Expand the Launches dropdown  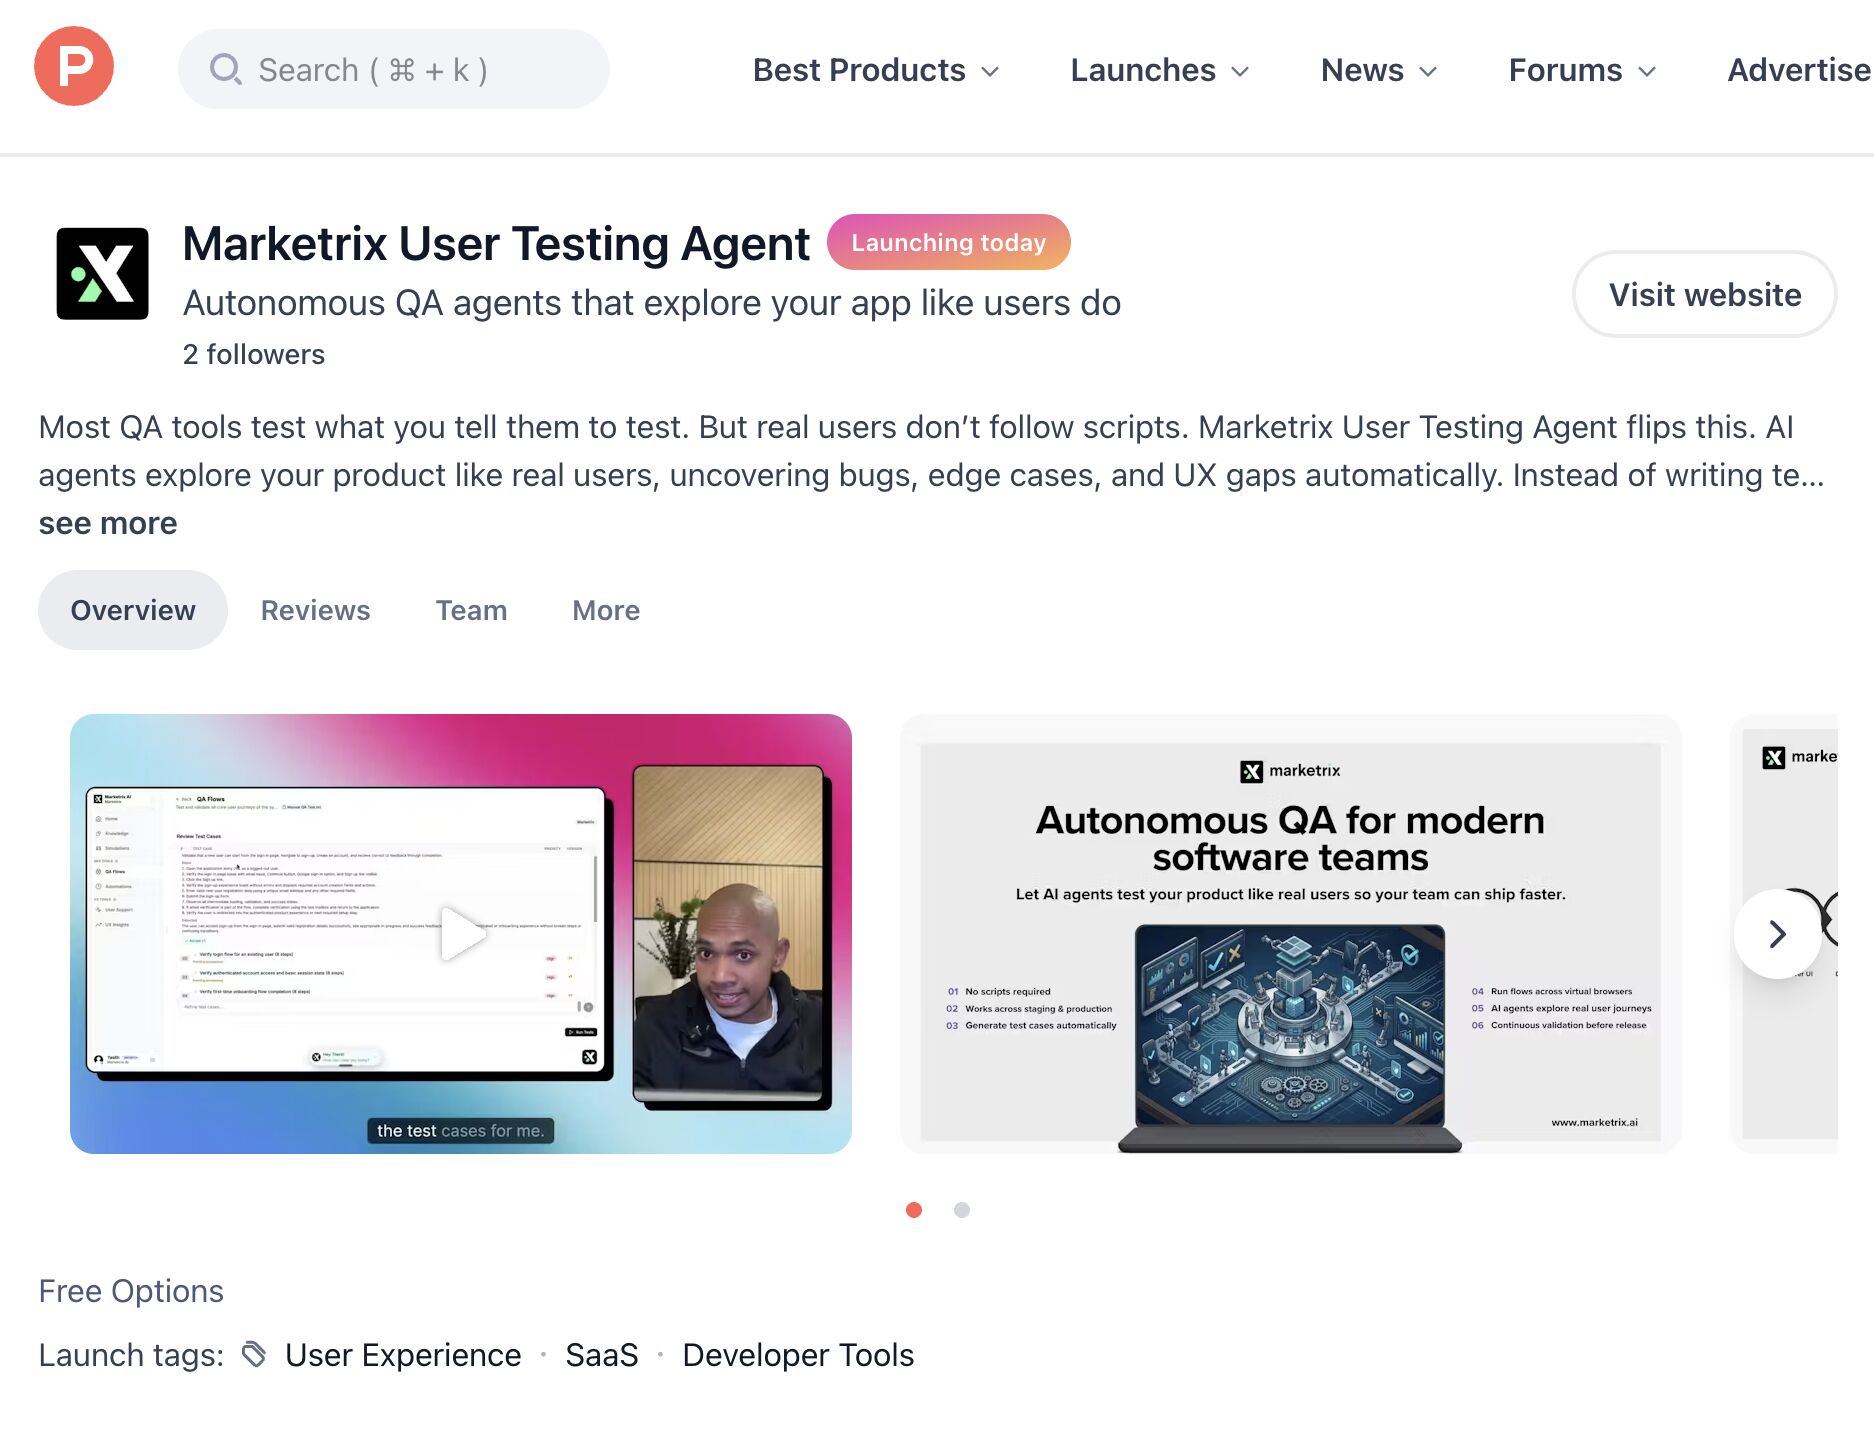coord(1159,70)
